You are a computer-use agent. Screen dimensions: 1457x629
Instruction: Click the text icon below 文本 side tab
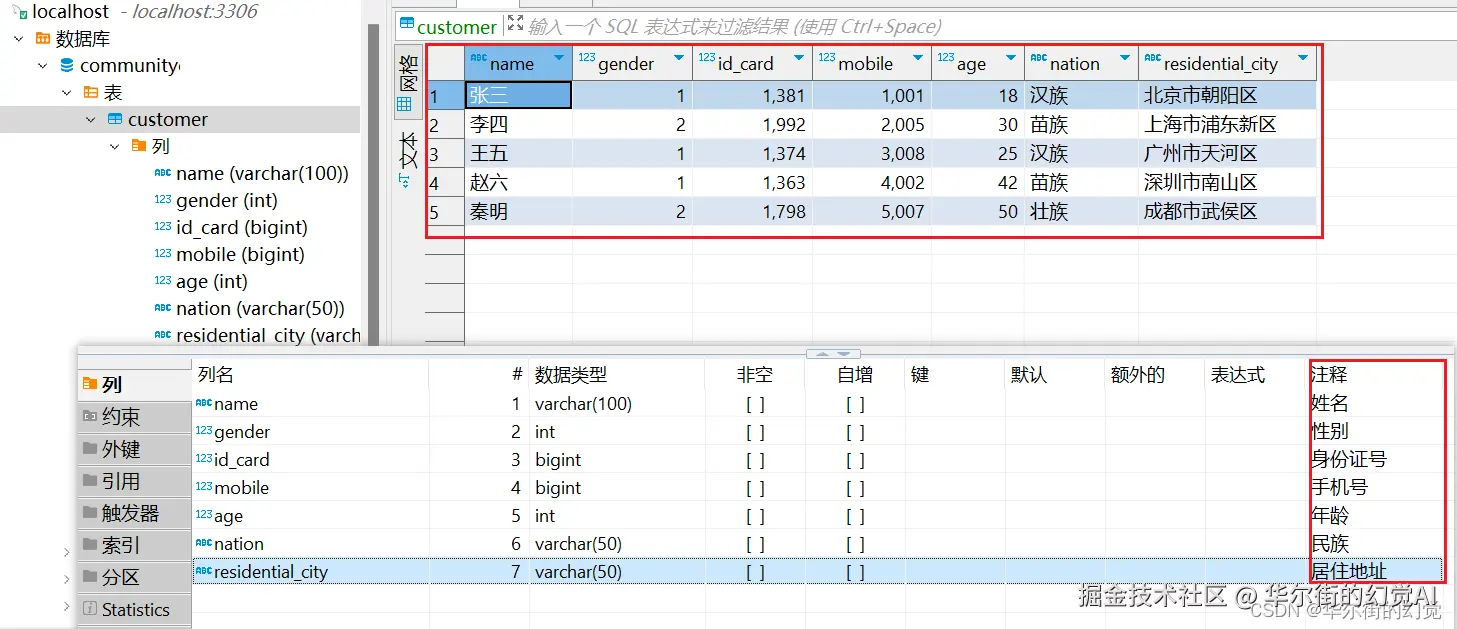[x=405, y=181]
